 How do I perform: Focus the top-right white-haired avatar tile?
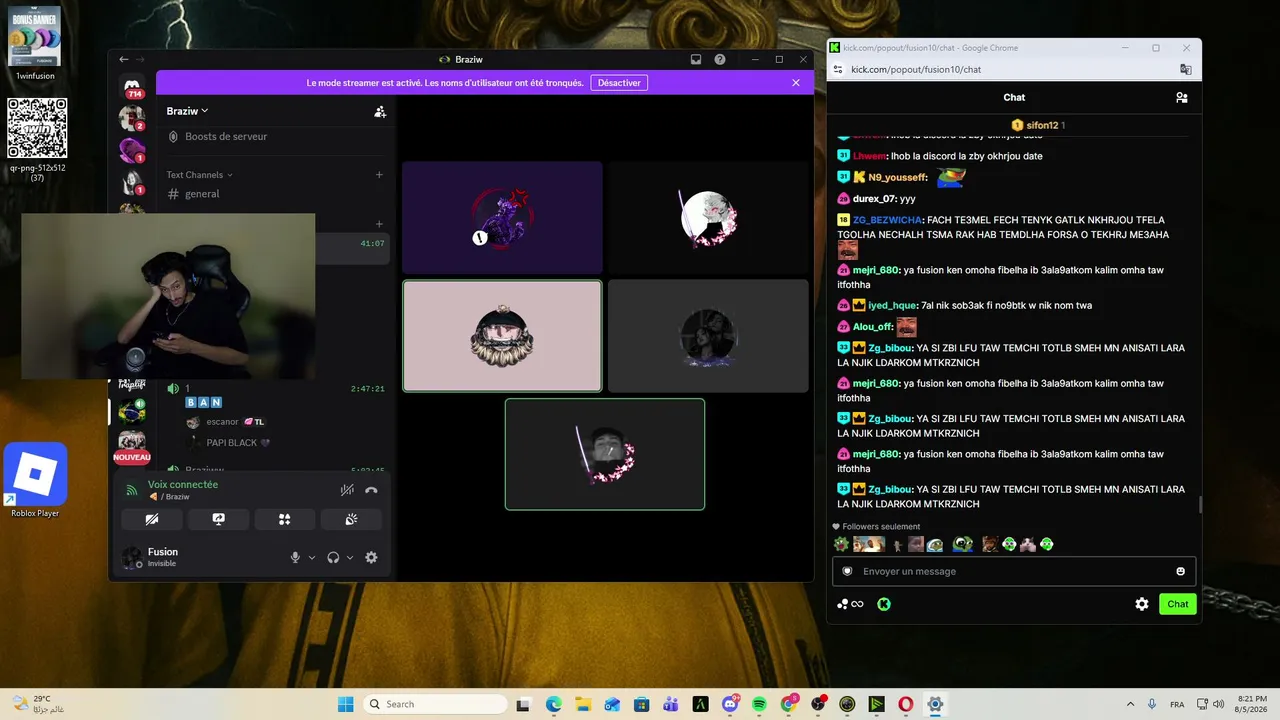click(708, 217)
